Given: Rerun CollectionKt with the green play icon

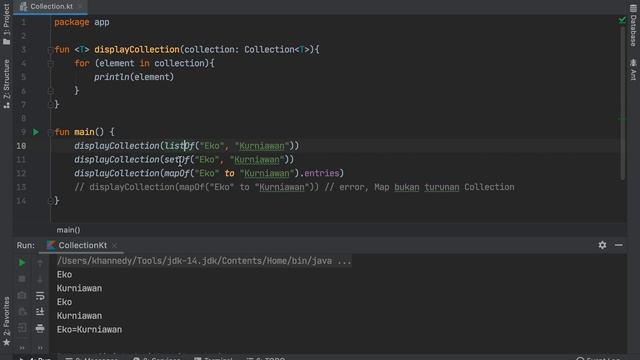Looking at the screenshot, I should tap(22, 262).
